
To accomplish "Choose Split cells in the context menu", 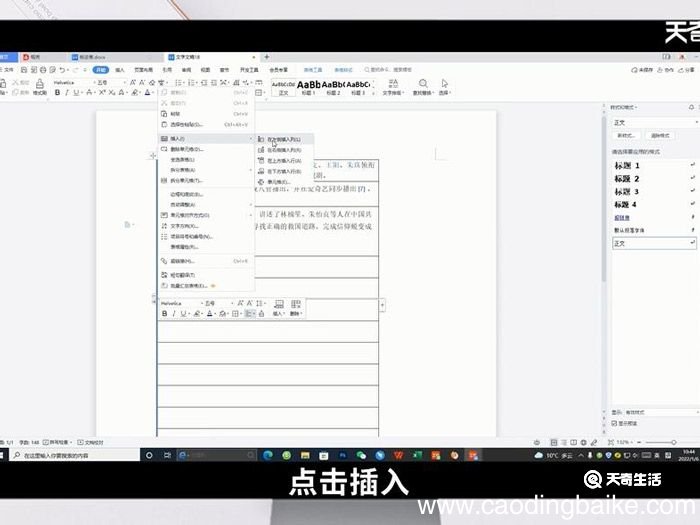I will tap(206, 181).
